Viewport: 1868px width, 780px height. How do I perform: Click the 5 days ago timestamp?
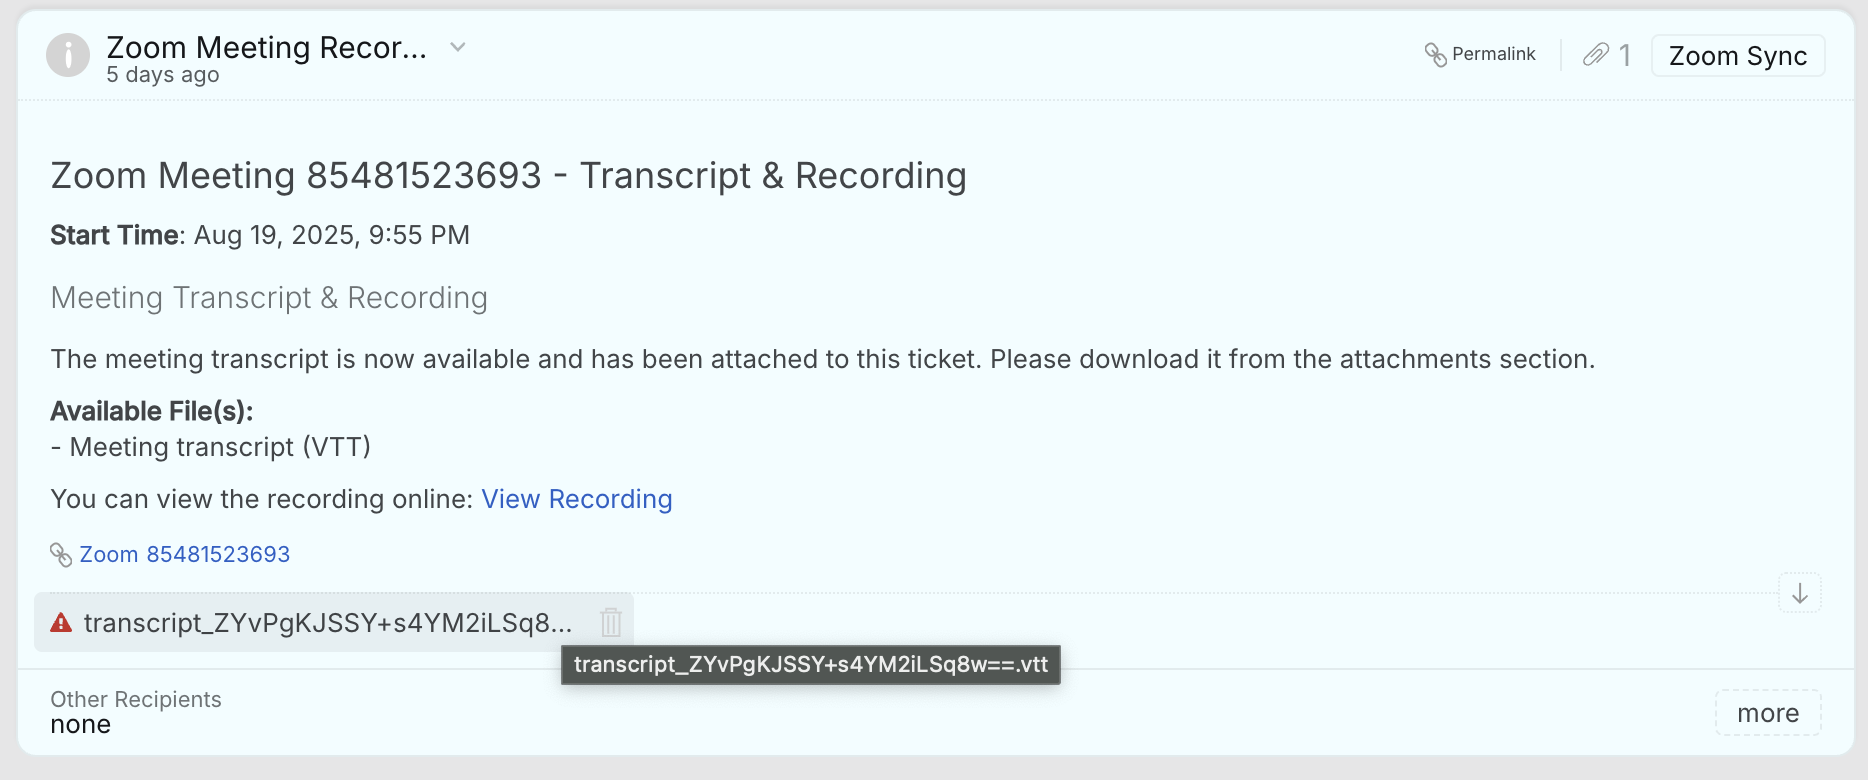[163, 75]
